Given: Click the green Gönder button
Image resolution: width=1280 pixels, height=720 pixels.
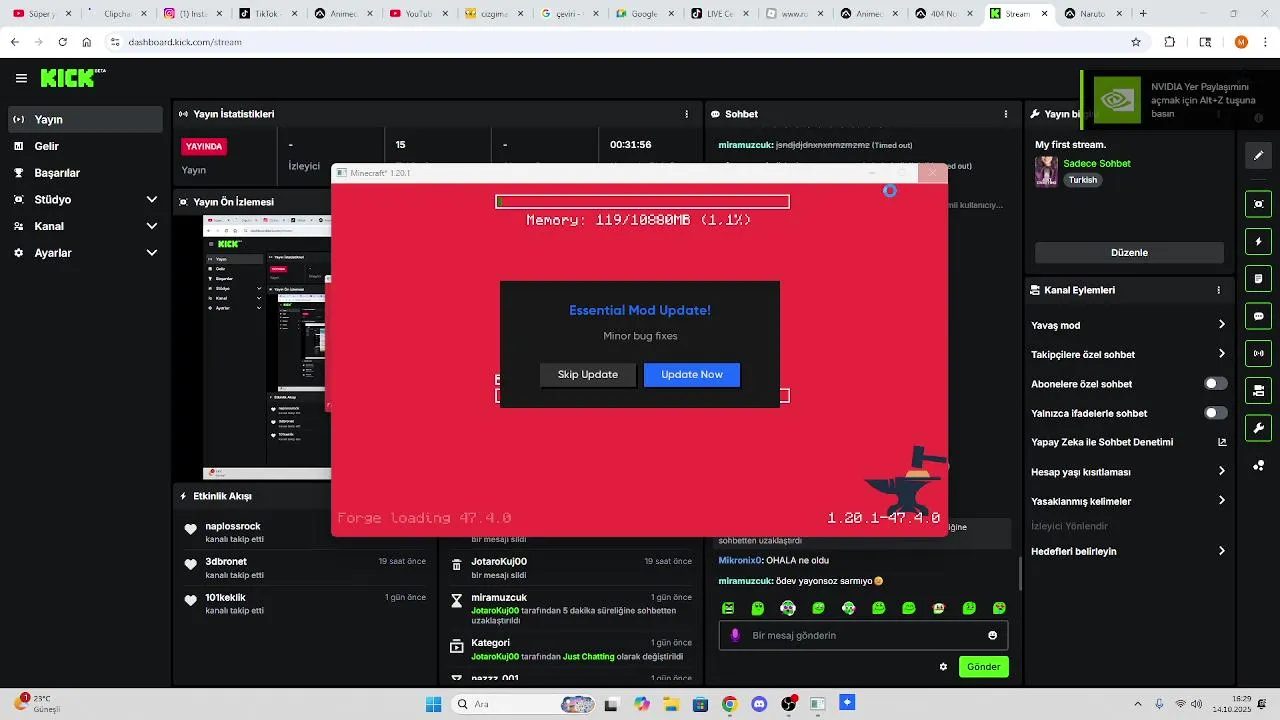Looking at the screenshot, I should coord(984,666).
